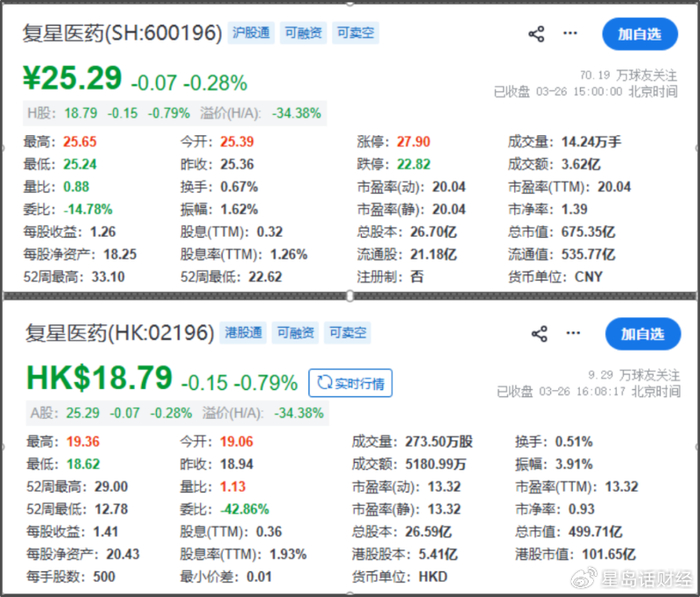
Task: Select 52周最低 value 12.78
Action: click(x=111, y=509)
